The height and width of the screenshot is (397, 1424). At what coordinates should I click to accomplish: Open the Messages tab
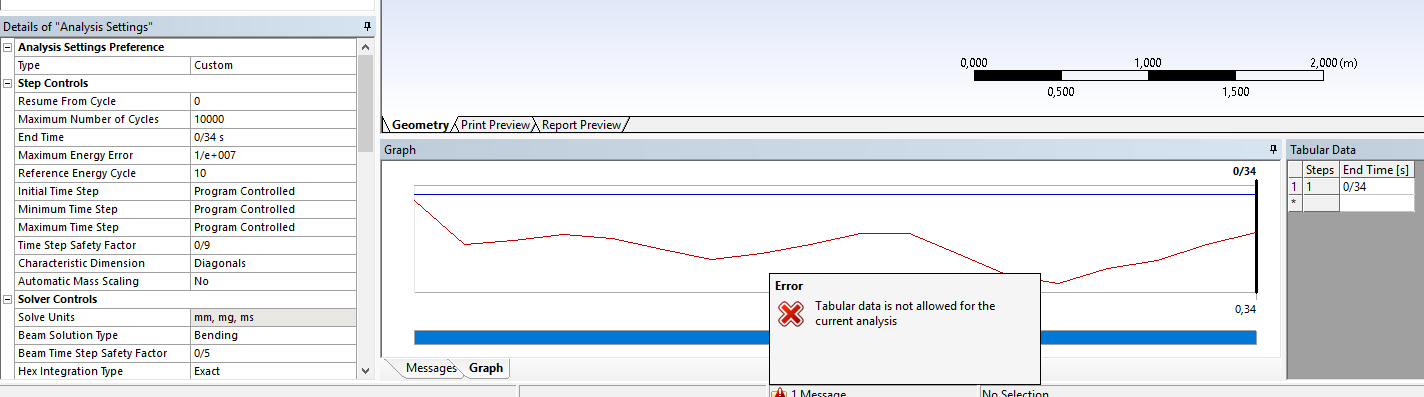(430, 368)
